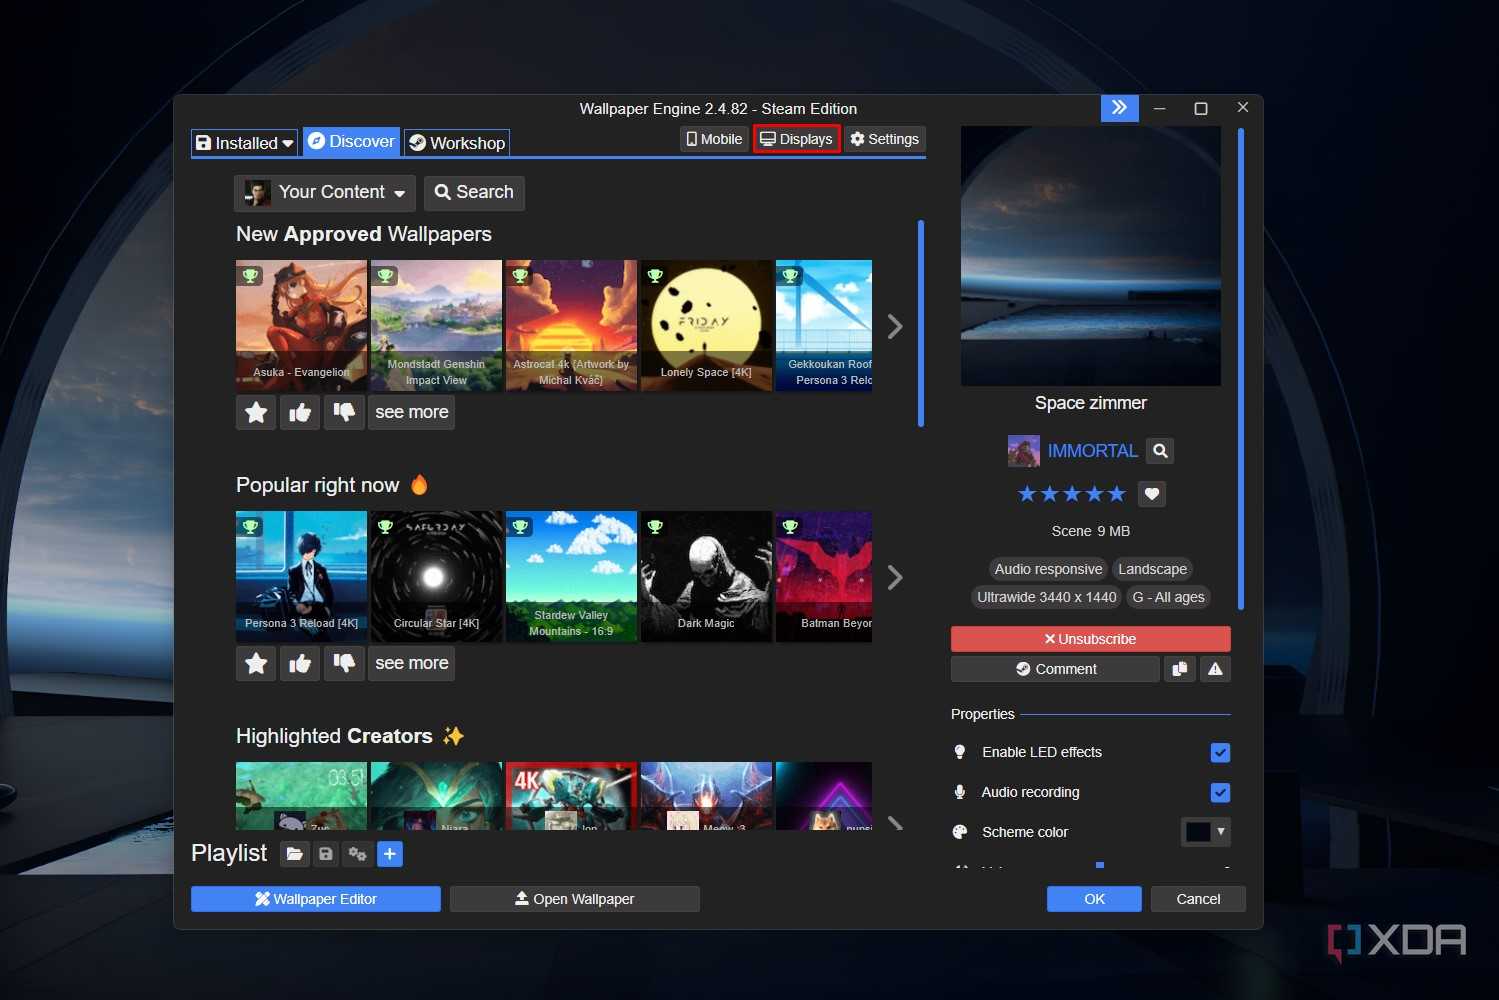Image resolution: width=1499 pixels, height=1000 pixels.
Task: Click the properties panel vertical scrollbar
Action: click(x=1241, y=368)
